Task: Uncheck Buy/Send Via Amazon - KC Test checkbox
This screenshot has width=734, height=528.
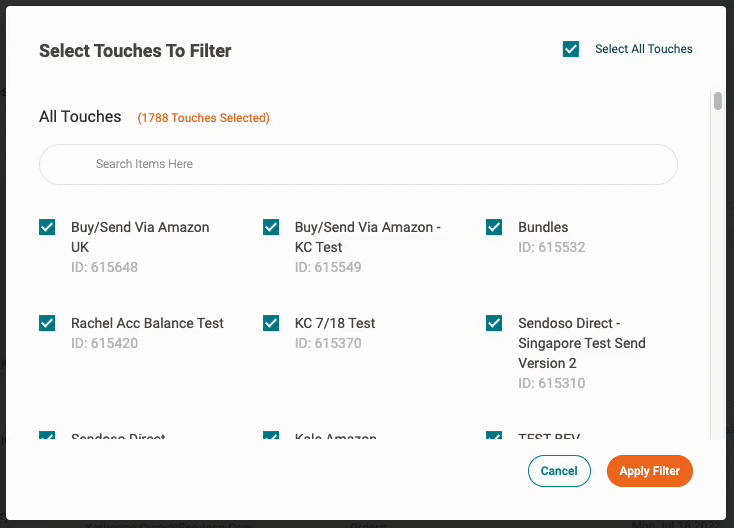Action: coord(271,227)
